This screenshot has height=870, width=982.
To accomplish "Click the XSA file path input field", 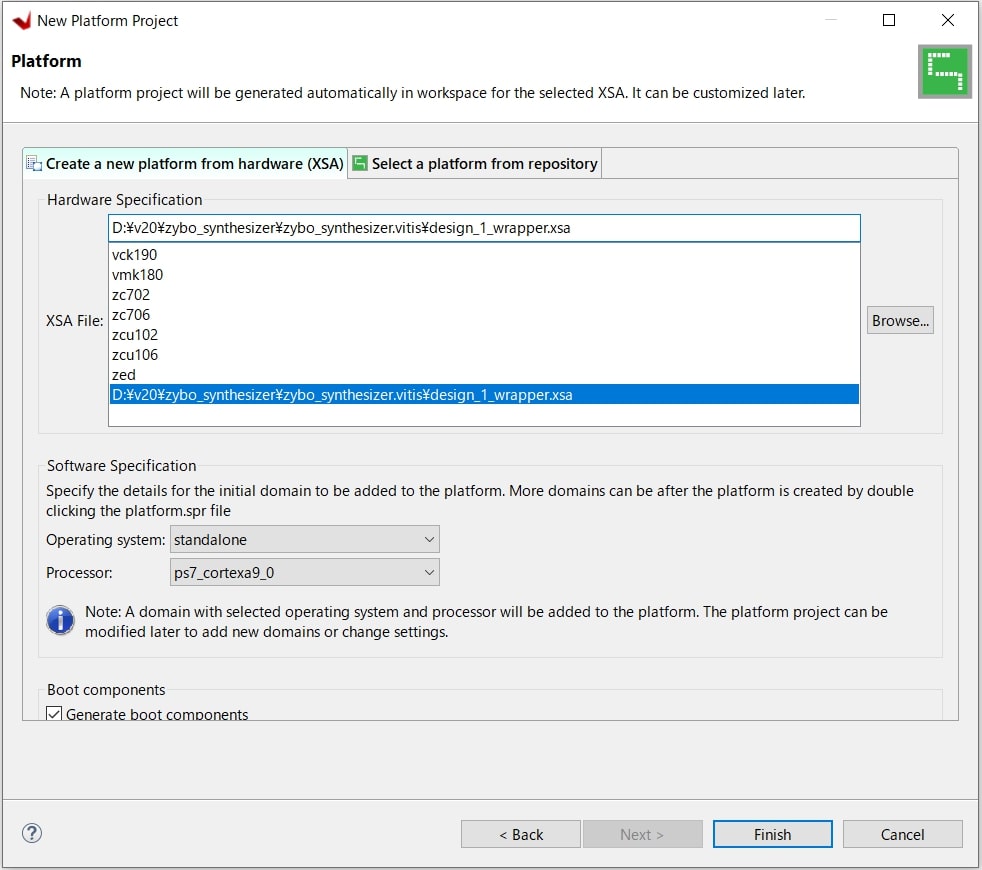I will 484,228.
